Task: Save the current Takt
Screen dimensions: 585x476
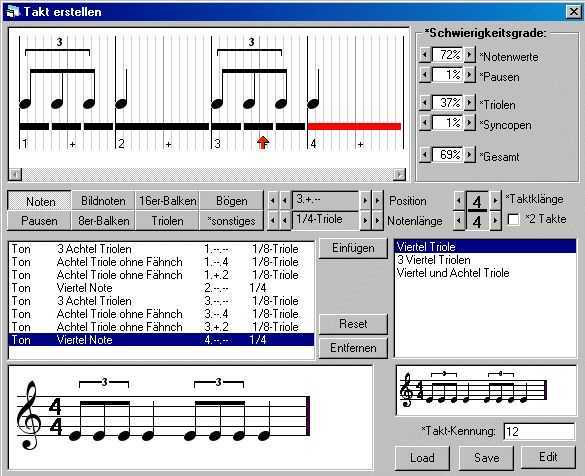Action: click(x=486, y=457)
